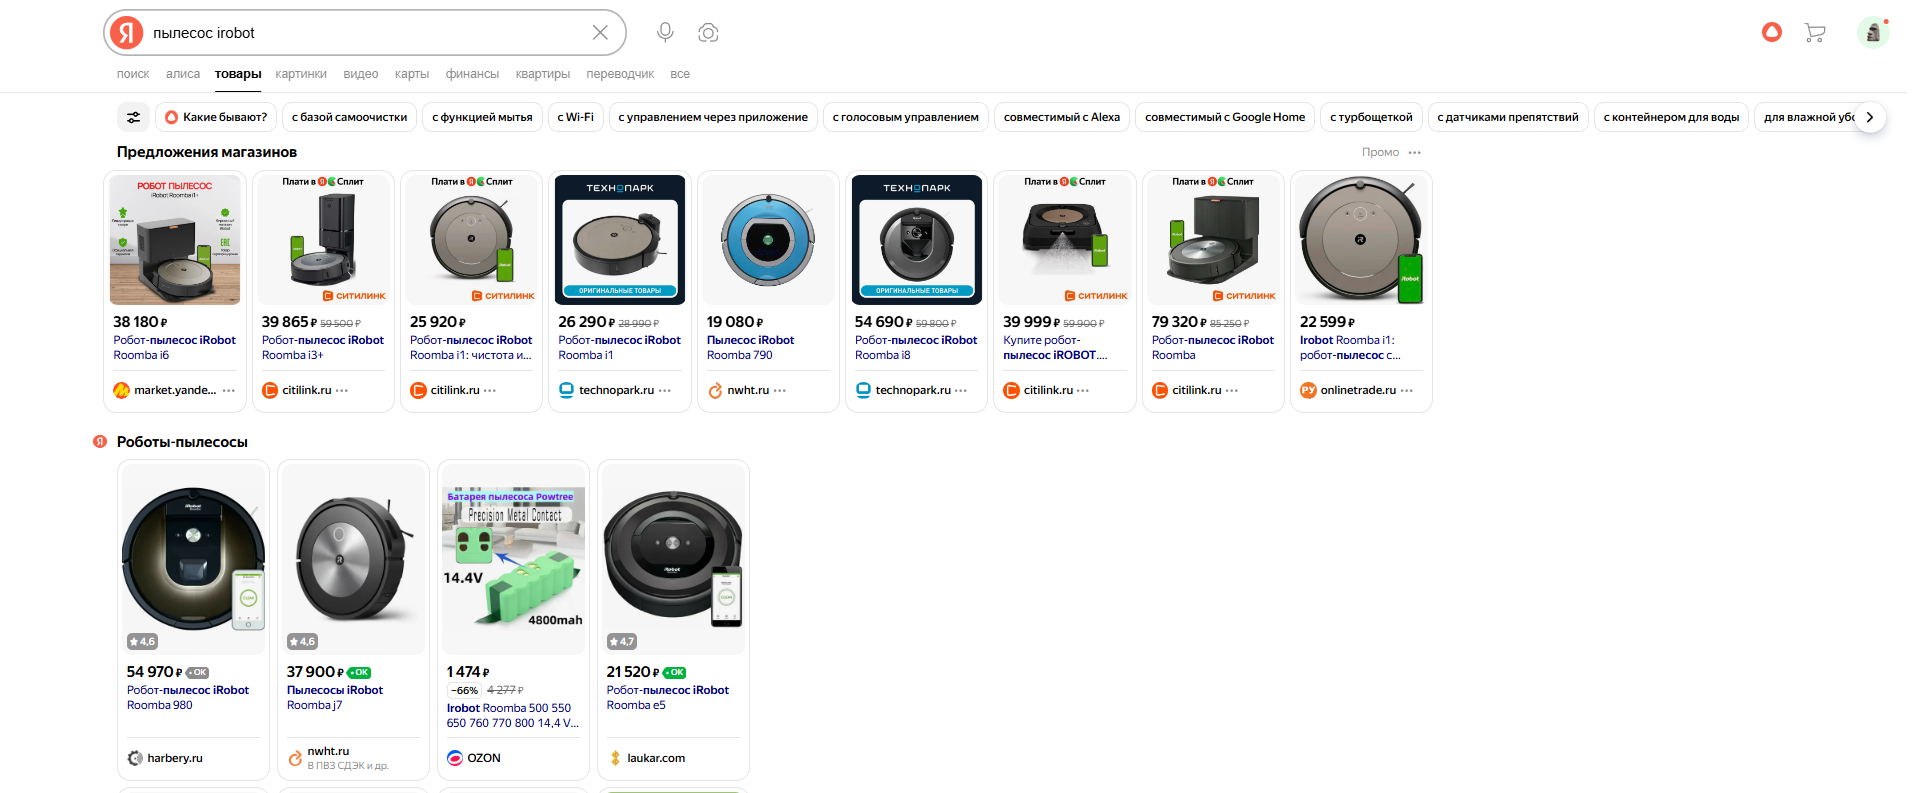1920x793 pixels.
Task: Click the 4,7 rating badge on Roomba e5
Action: [621, 641]
